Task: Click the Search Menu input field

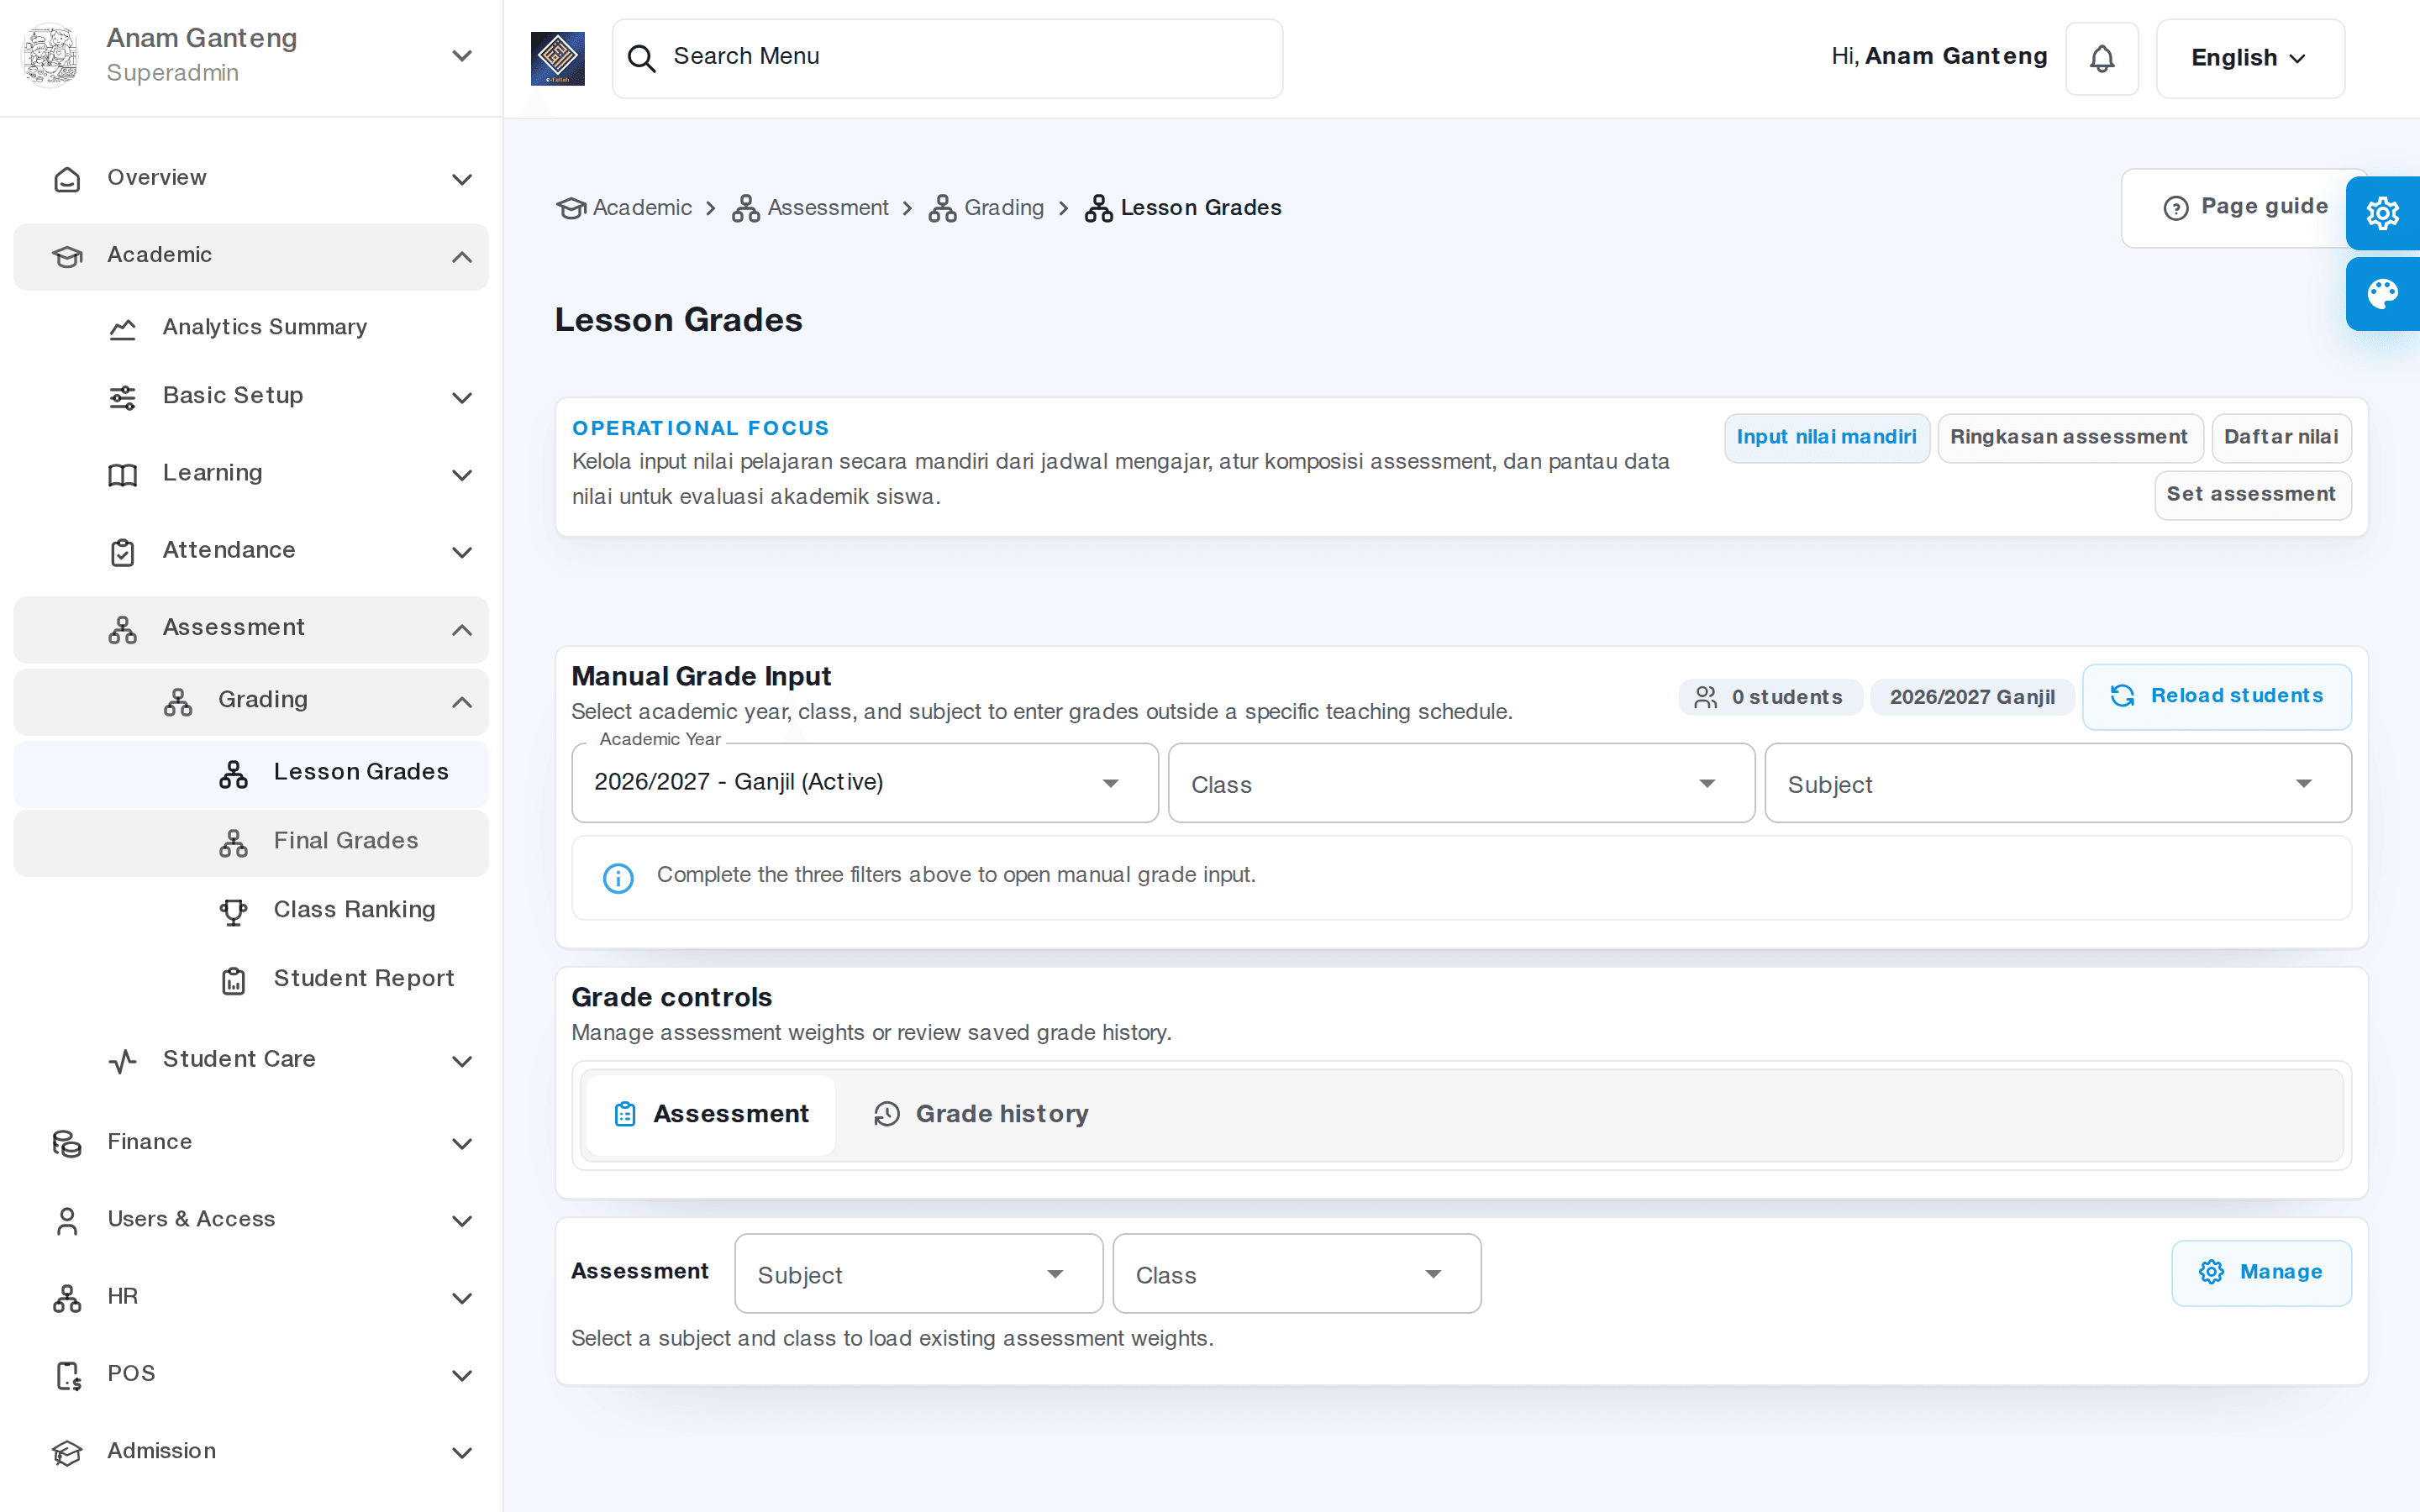Action: (947, 59)
